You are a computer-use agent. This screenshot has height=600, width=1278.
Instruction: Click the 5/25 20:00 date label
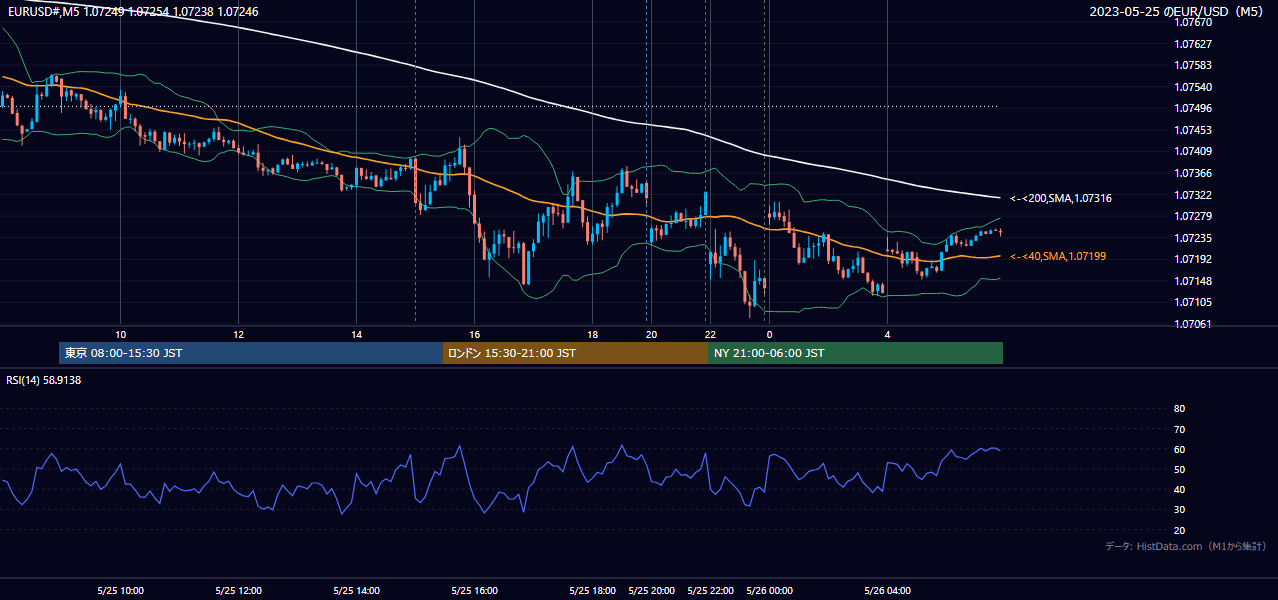point(651,590)
